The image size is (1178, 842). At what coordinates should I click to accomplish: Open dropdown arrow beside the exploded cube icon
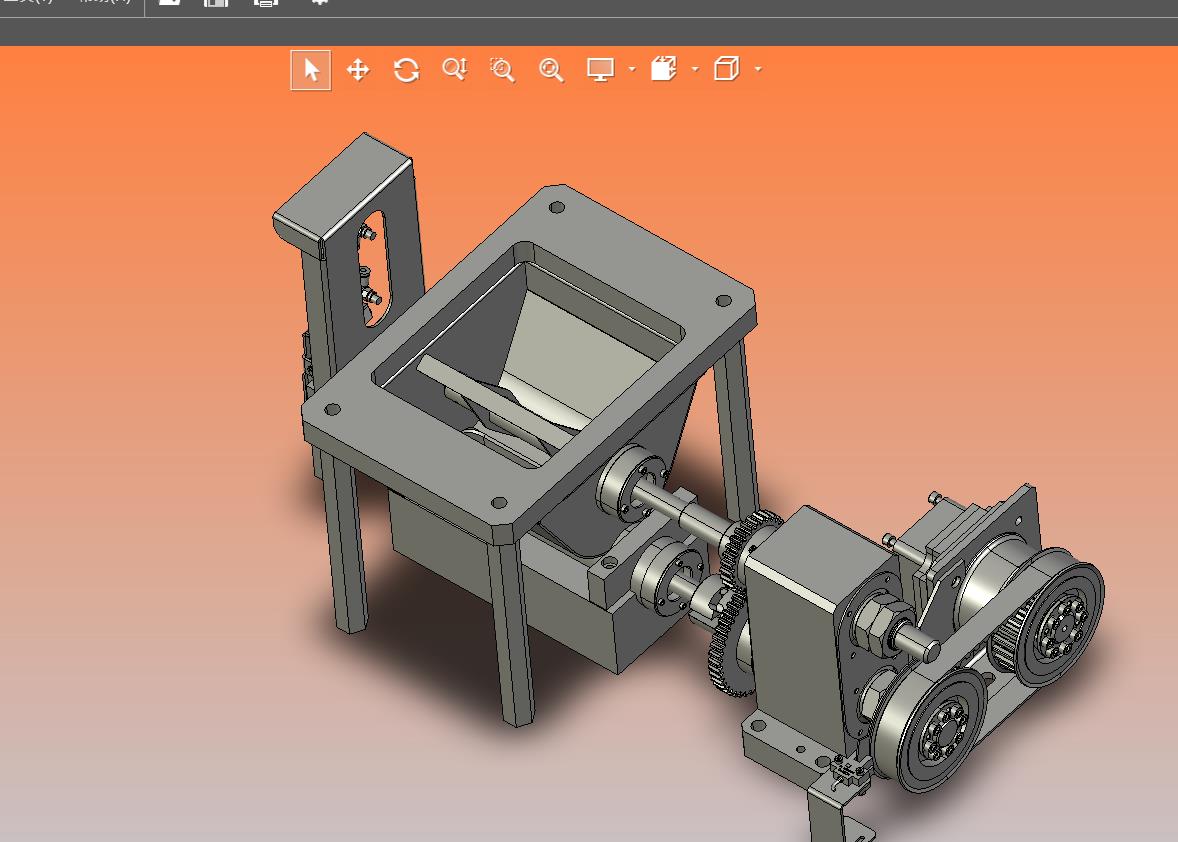point(695,69)
